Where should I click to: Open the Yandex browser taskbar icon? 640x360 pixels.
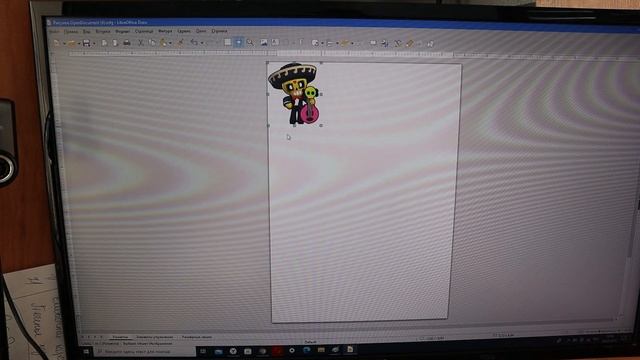[x=233, y=351]
